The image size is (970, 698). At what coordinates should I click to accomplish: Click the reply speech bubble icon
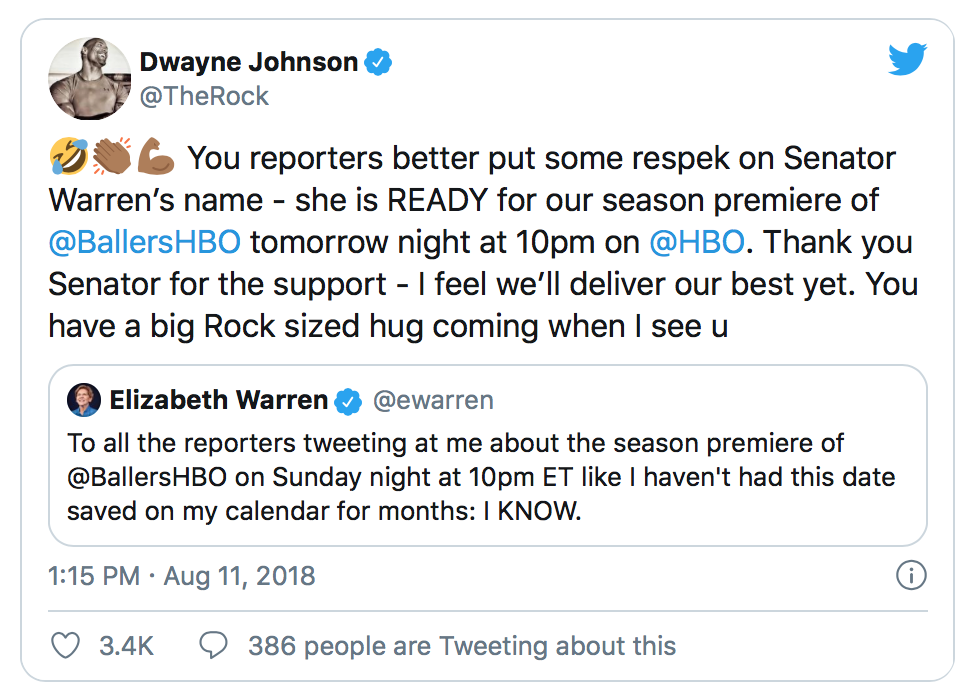213,645
